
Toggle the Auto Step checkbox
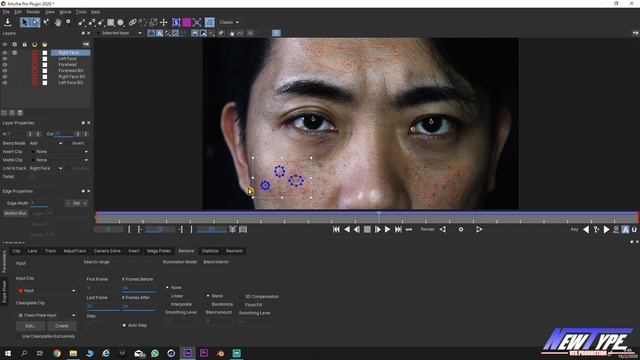[x=124, y=325]
